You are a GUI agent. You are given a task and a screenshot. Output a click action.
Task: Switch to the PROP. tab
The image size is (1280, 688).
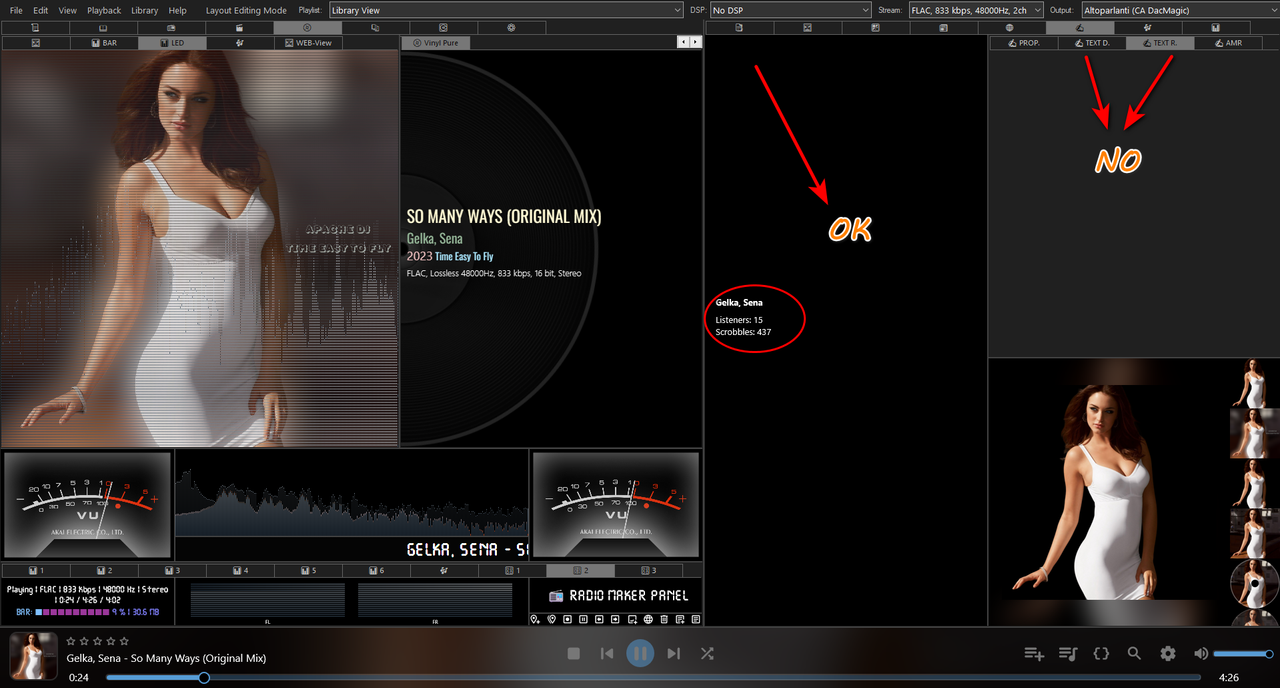click(x=1024, y=43)
